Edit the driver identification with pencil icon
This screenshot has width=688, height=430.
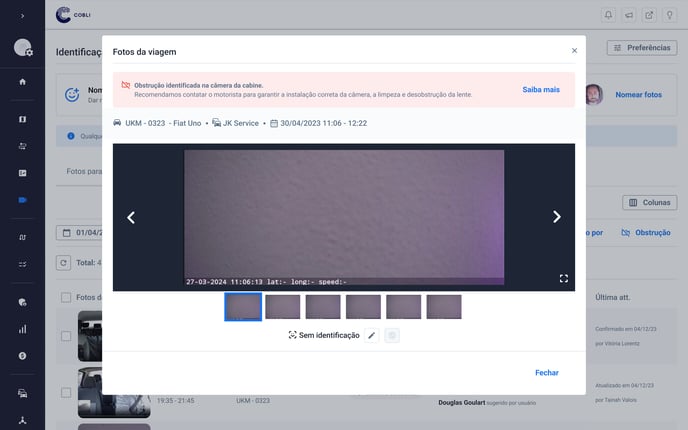(x=372, y=335)
